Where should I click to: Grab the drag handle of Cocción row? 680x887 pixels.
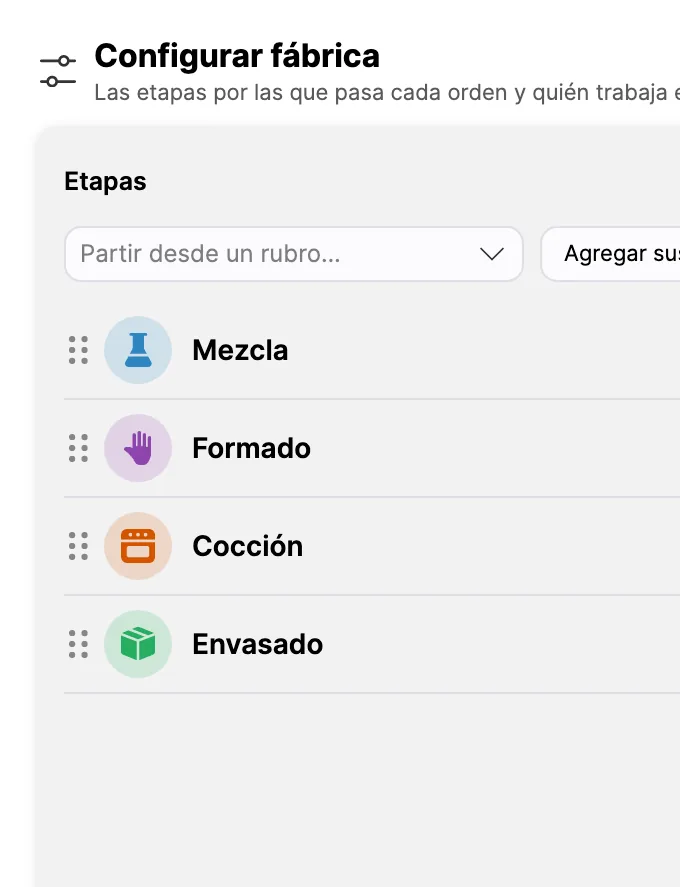(x=78, y=546)
